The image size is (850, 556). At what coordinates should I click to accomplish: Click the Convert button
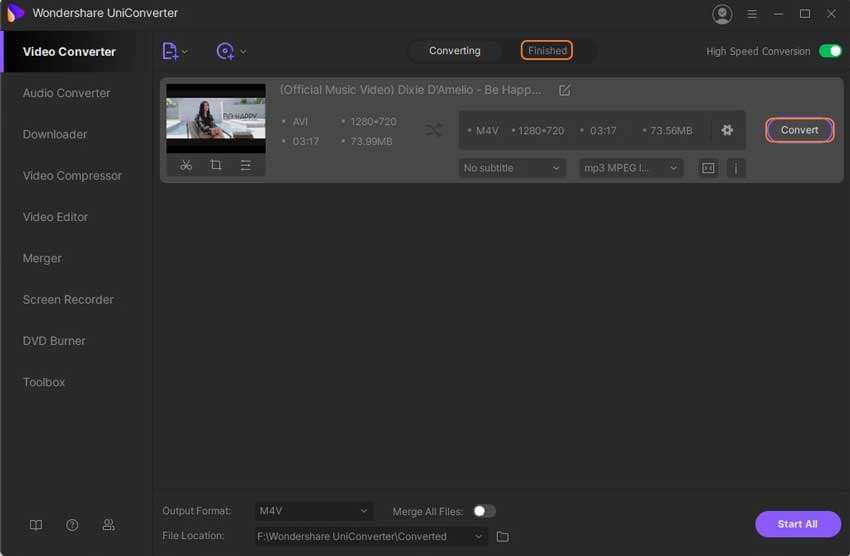point(799,130)
